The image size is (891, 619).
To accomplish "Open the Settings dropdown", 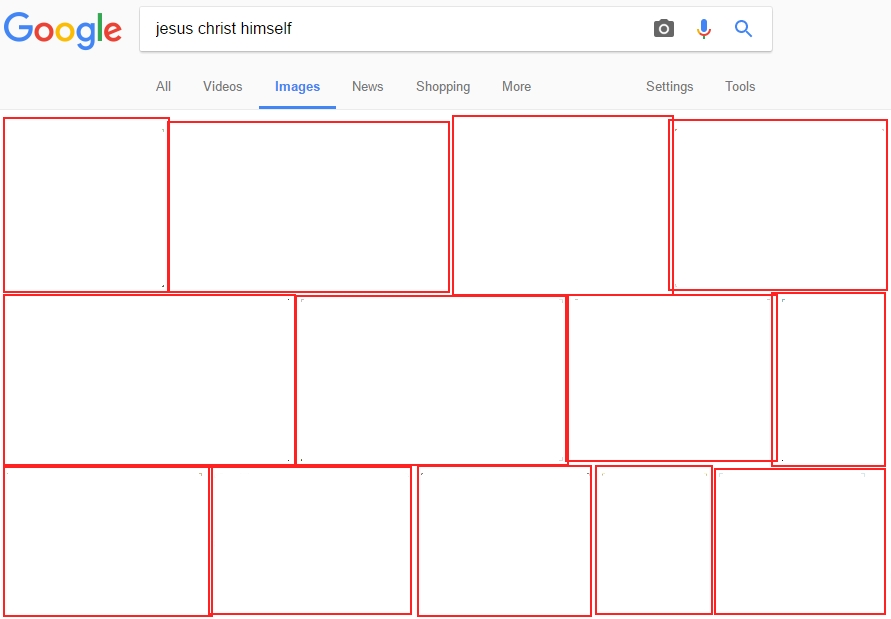I will (669, 86).
